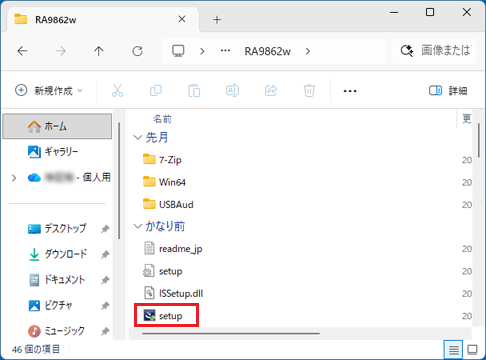Click the PC monitor icon in address bar

(178, 51)
